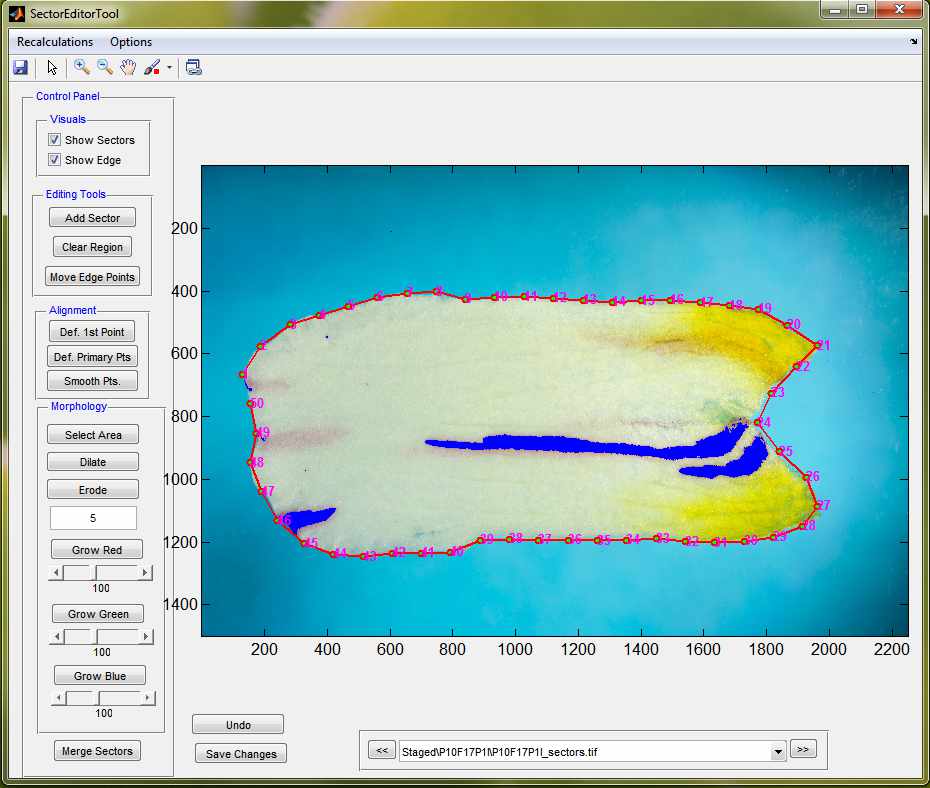The image size is (930, 788).
Task: Click the morphology size input field
Action: click(93, 518)
